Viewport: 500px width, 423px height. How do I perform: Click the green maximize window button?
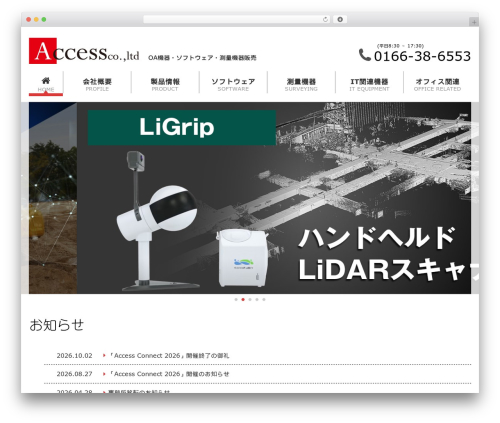click(44, 20)
